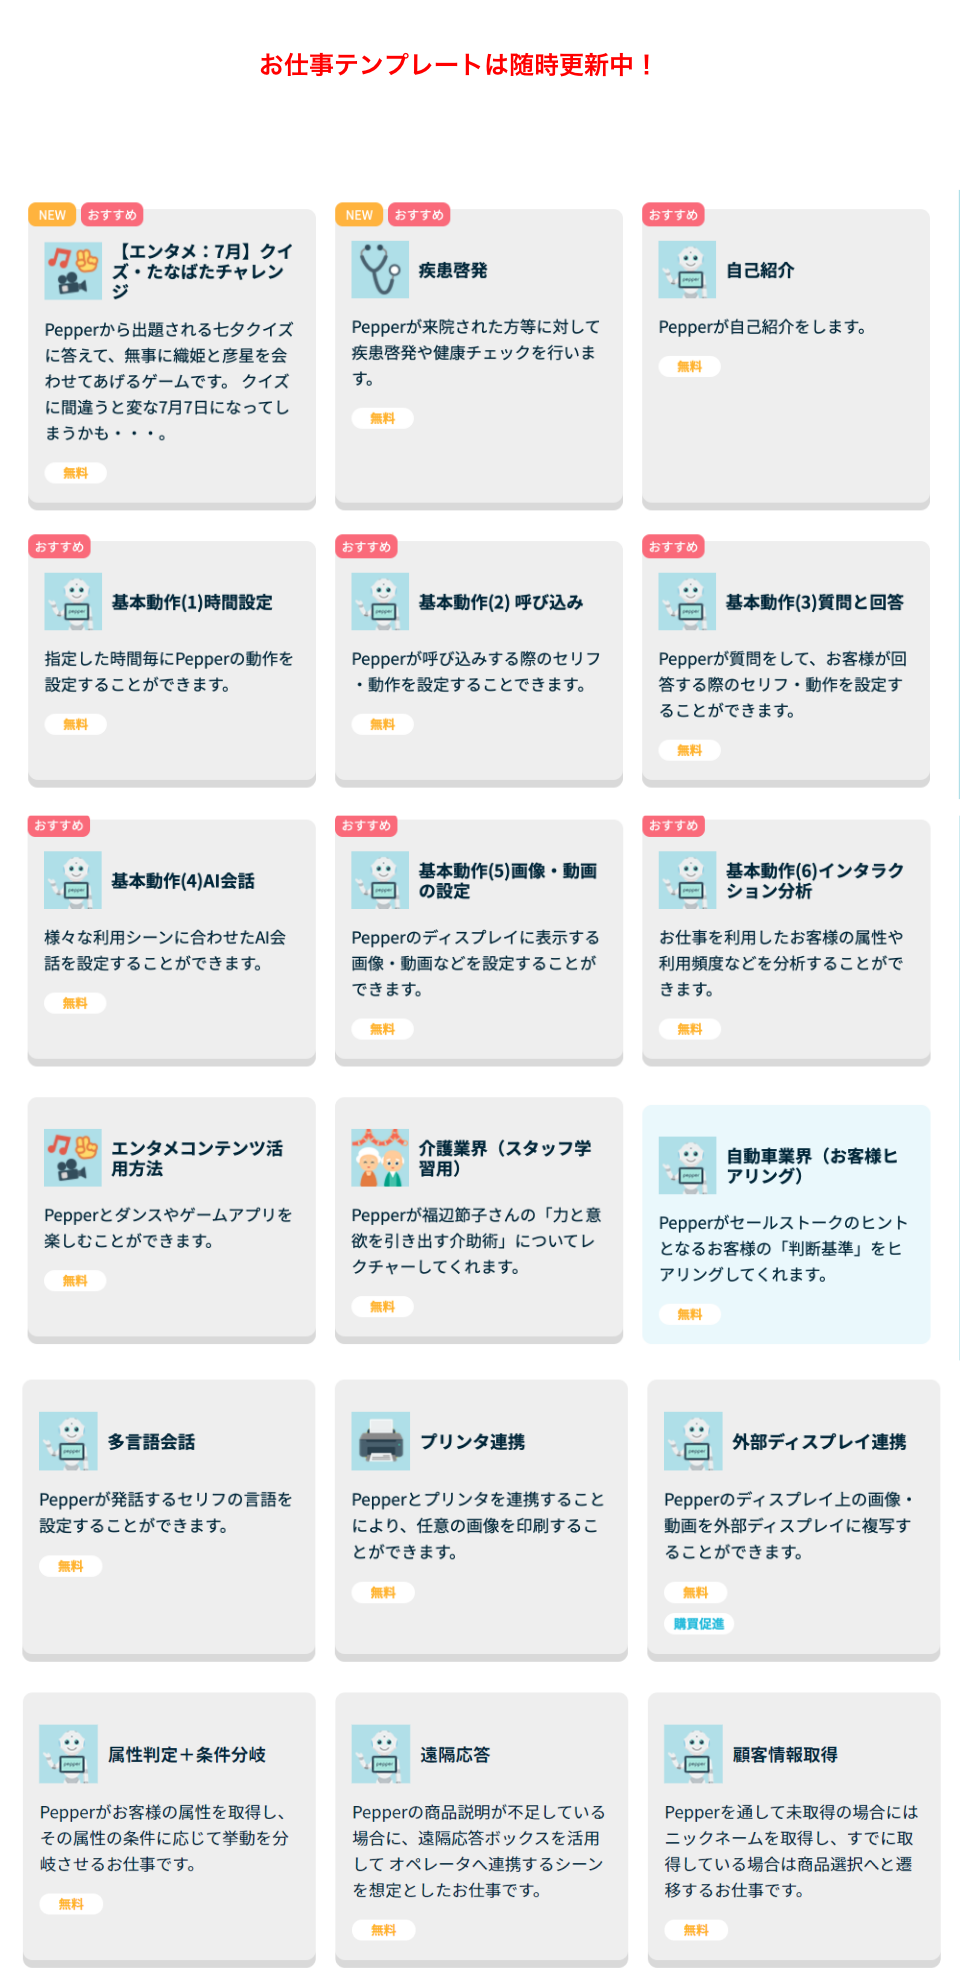The width and height of the screenshot is (960, 1974).
Task: Click the Pepper robot icon on the 自己紹介 card
Action: point(686,268)
